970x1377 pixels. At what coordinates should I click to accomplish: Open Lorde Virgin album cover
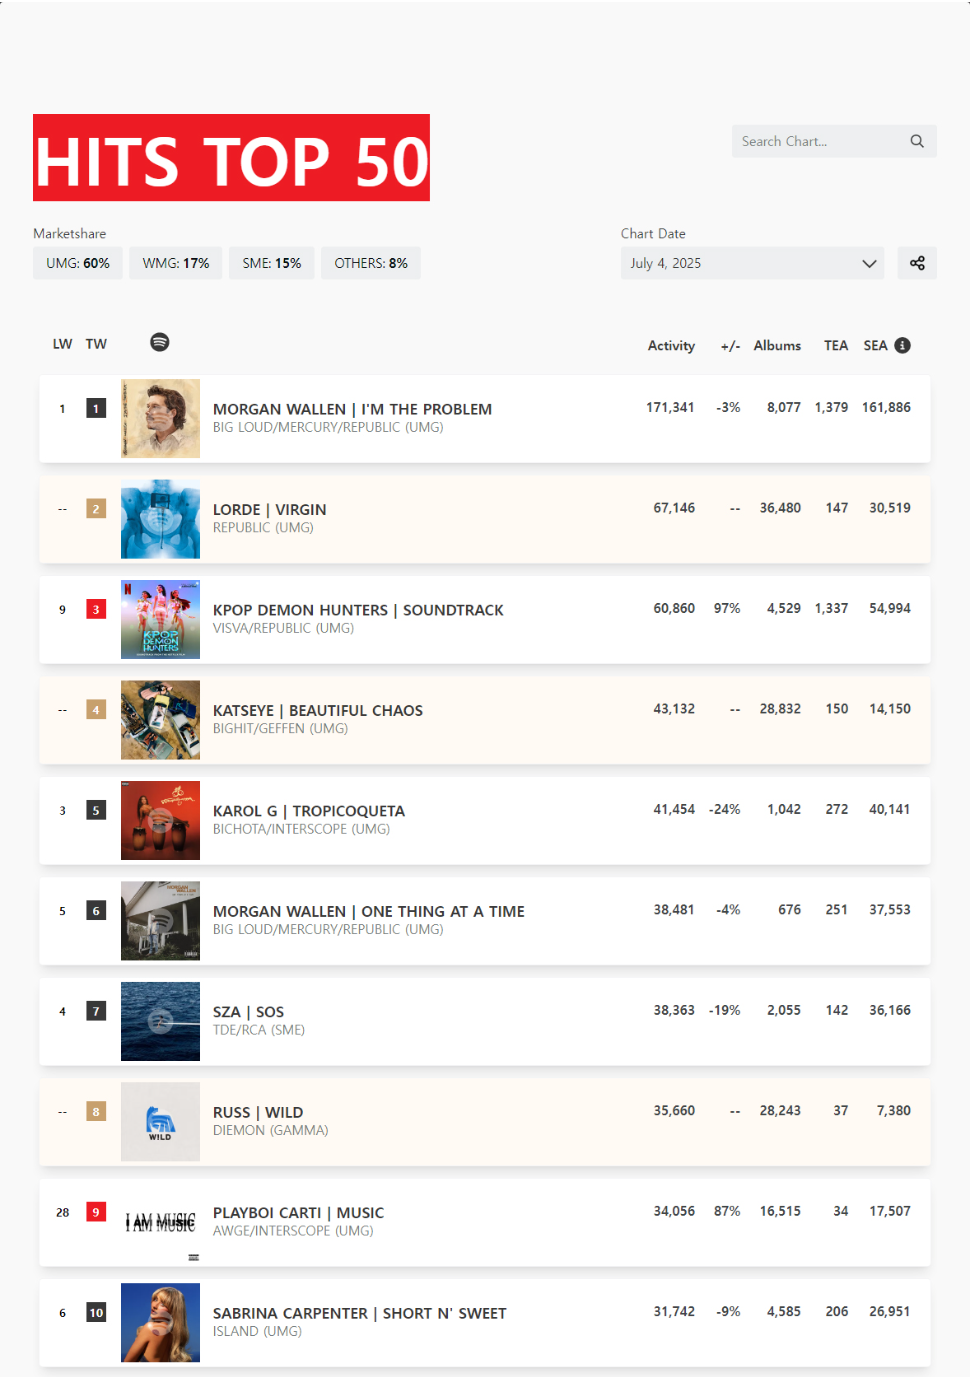[160, 519]
